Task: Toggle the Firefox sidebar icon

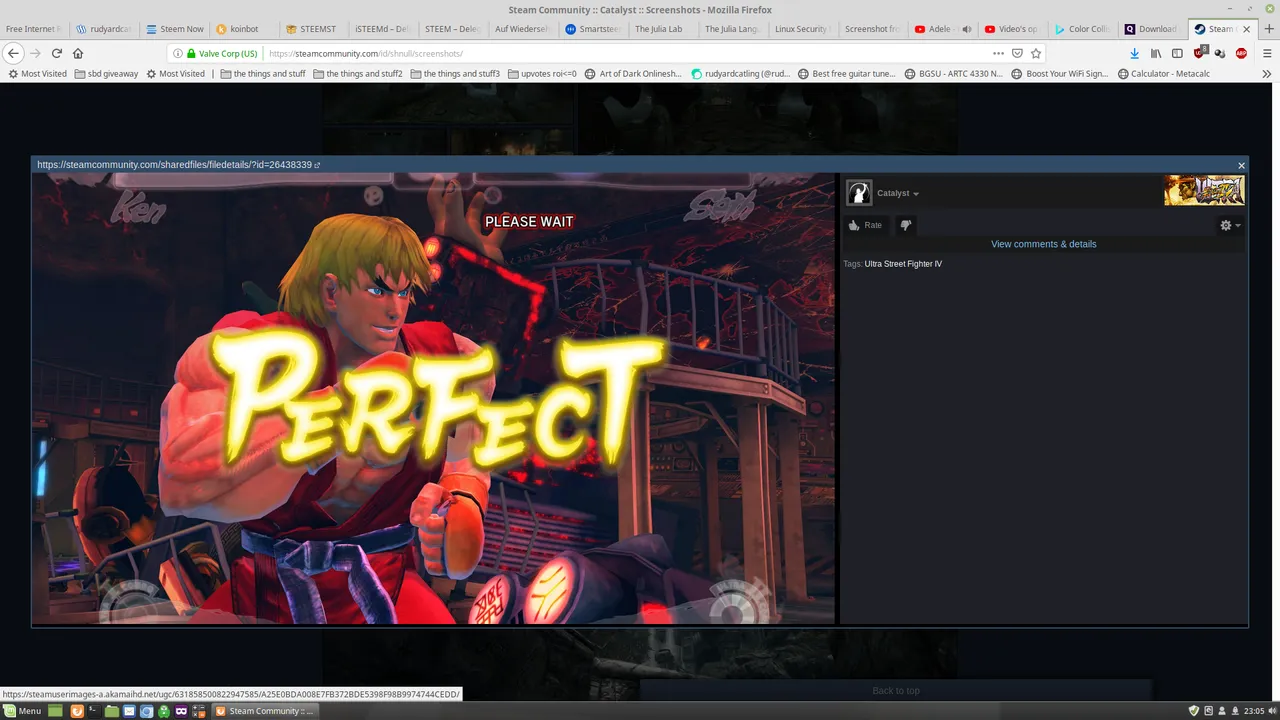Action: point(1177,53)
